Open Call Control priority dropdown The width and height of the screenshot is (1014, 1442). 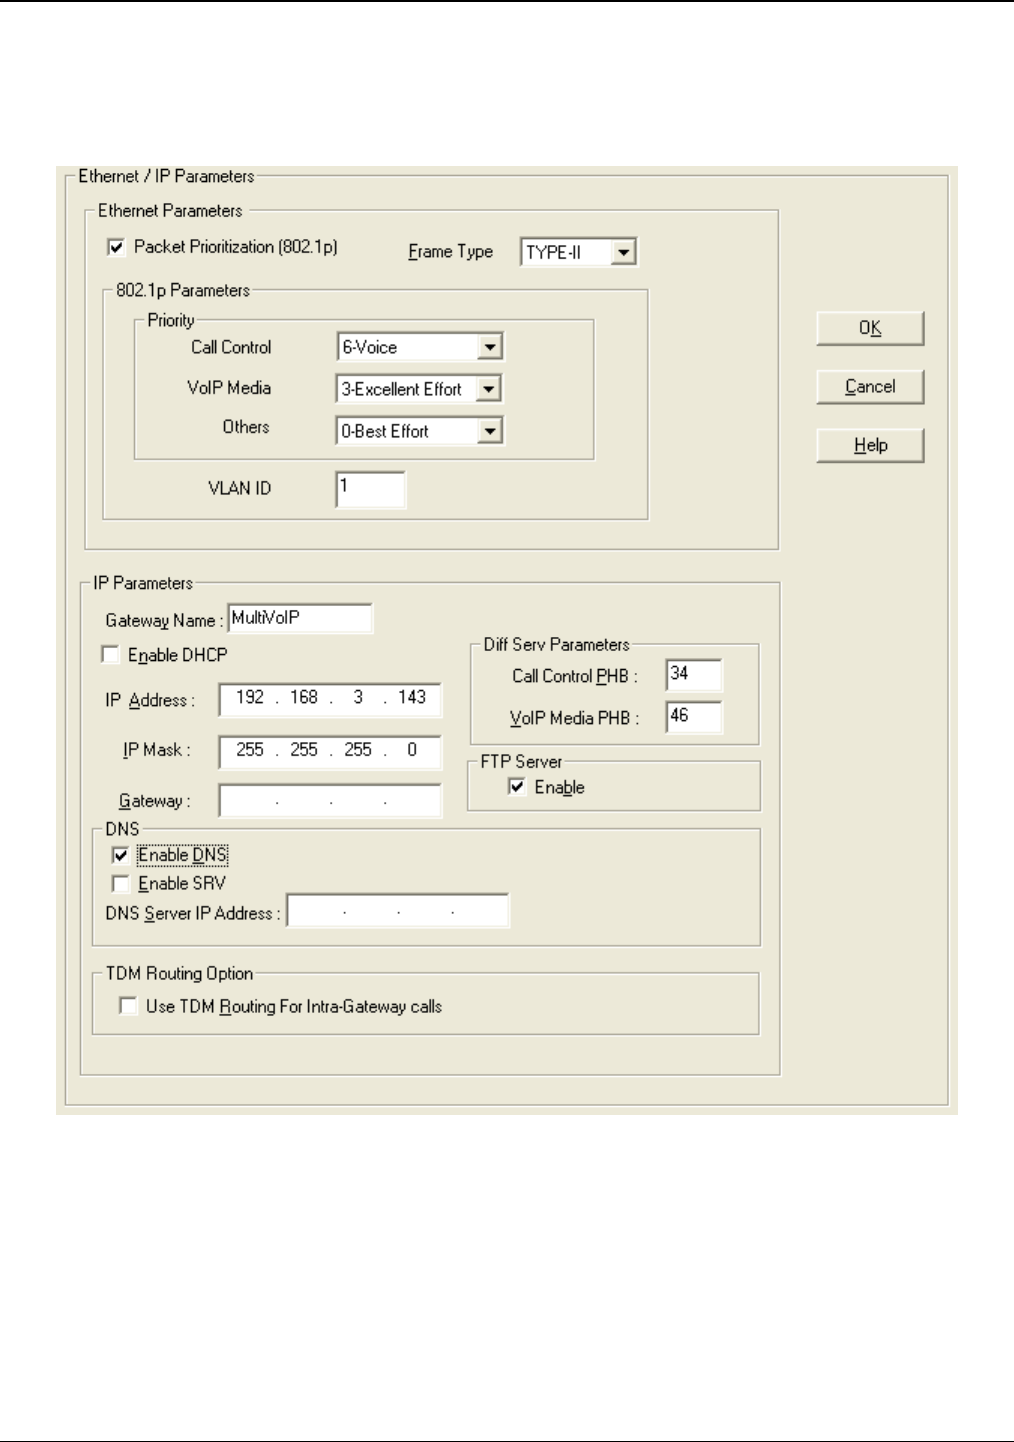click(489, 347)
